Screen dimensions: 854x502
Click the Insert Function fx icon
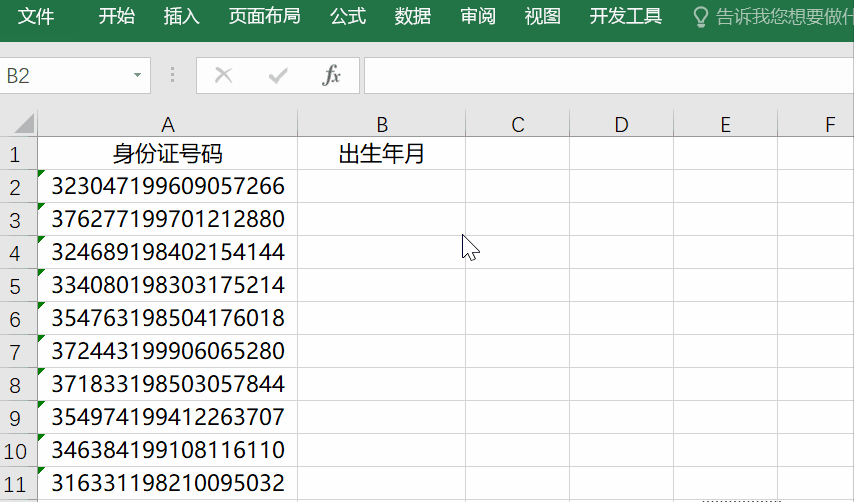tap(331, 76)
